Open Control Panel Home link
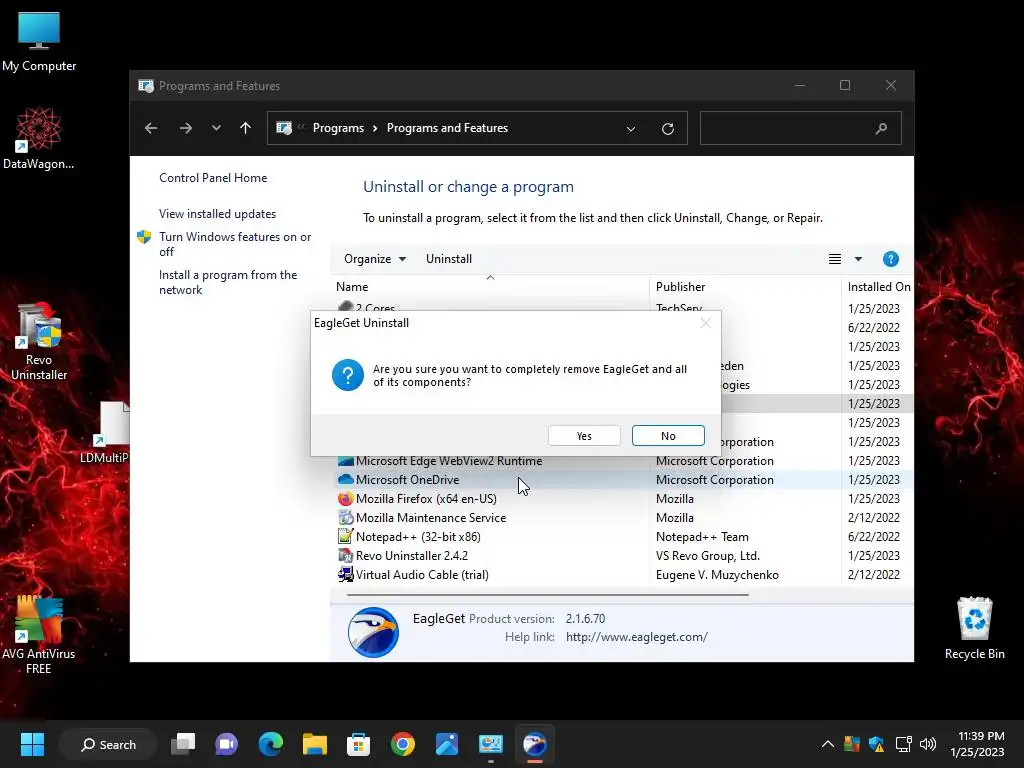The height and width of the screenshot is (768, 1024). [213, 178]
